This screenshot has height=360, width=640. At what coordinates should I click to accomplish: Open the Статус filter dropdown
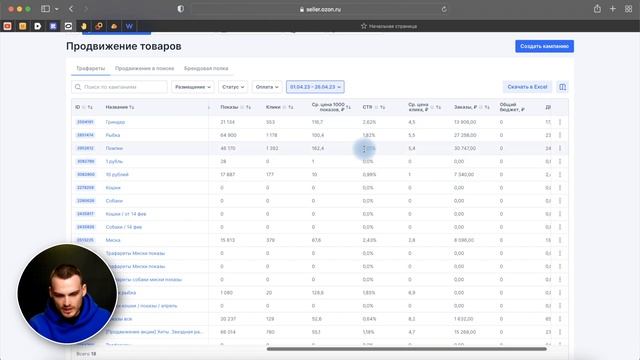233,87
